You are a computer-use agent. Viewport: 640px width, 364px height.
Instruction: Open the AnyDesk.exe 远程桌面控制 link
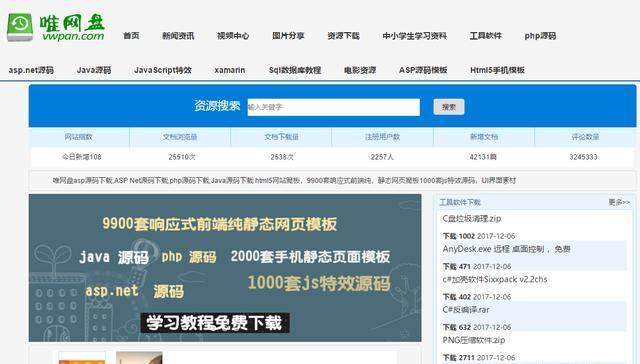[x=506, y=249]
